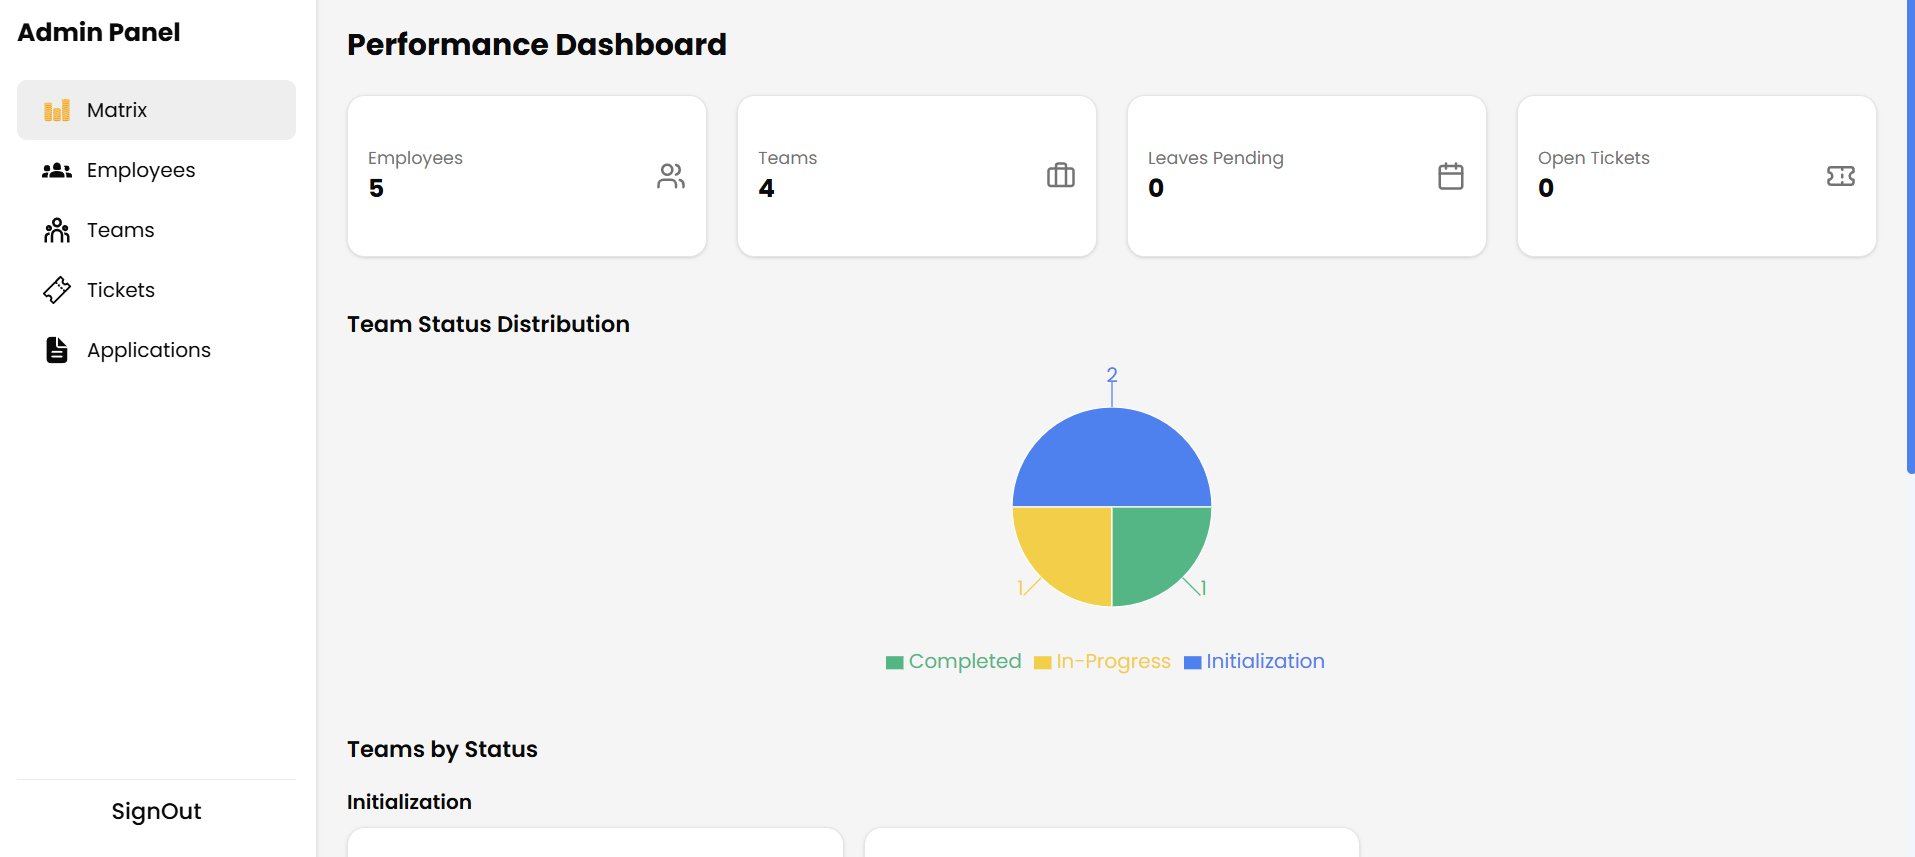Click the ticket icon on Open Tickets card
Image resolution: width=1915 pixels, height=857 pixels.
tap(1841, 176)
